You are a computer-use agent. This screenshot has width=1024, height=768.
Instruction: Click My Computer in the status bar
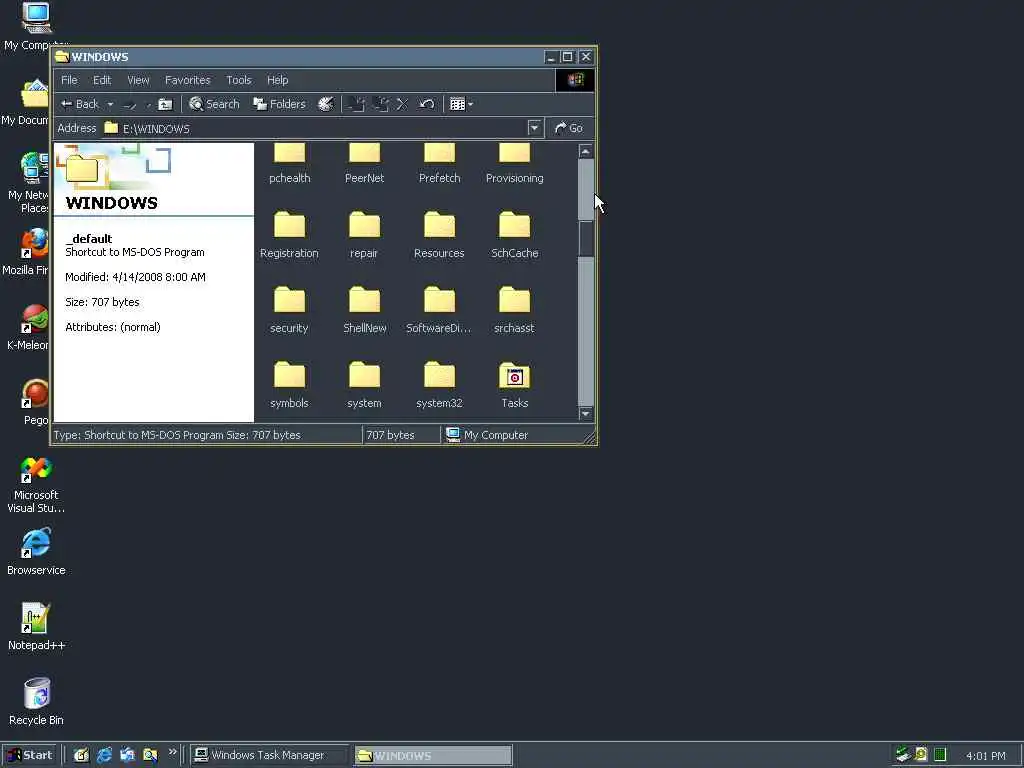point(487,435)
